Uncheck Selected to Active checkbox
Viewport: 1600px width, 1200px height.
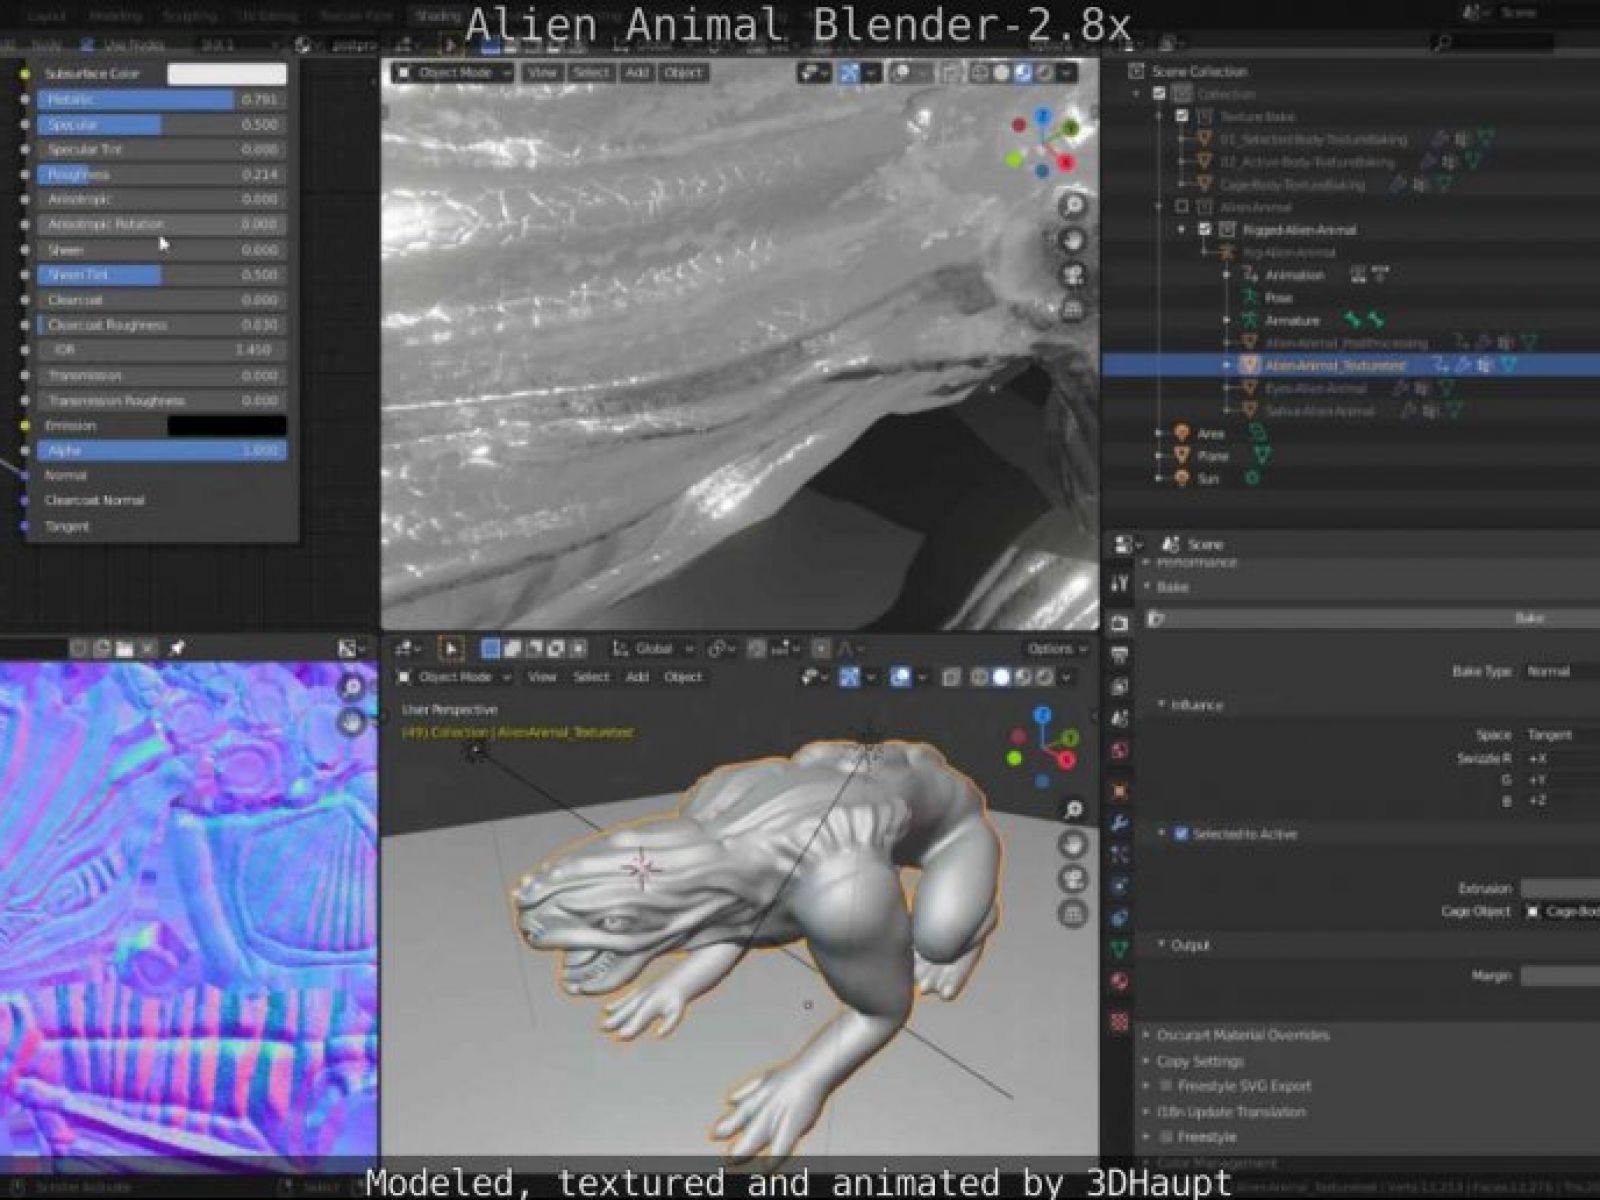tap(1181, 834)
